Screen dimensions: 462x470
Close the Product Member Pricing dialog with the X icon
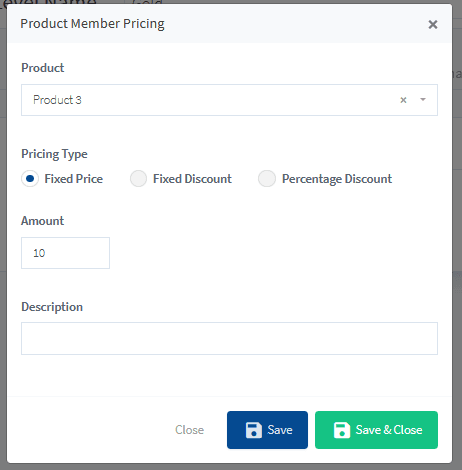[x=433, y=24]
